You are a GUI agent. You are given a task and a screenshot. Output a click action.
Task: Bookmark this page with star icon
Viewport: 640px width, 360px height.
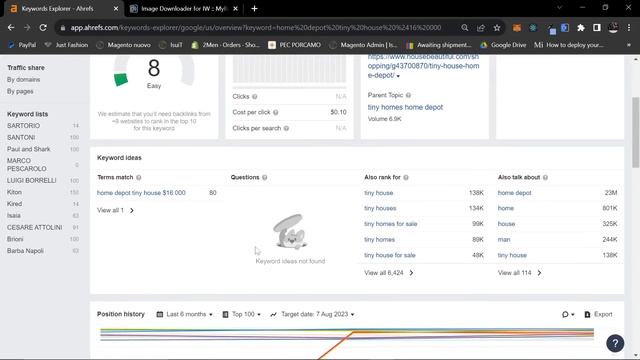tap(497, 28)
